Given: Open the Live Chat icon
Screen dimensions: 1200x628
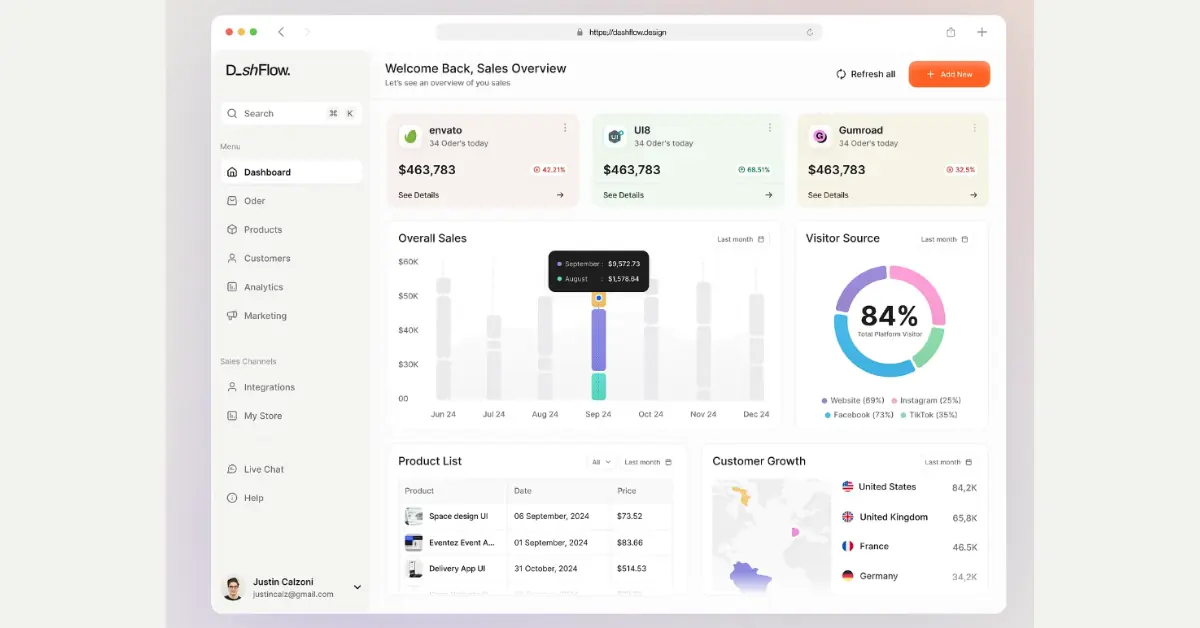Looking at the screenshot, I should (232, 469).
